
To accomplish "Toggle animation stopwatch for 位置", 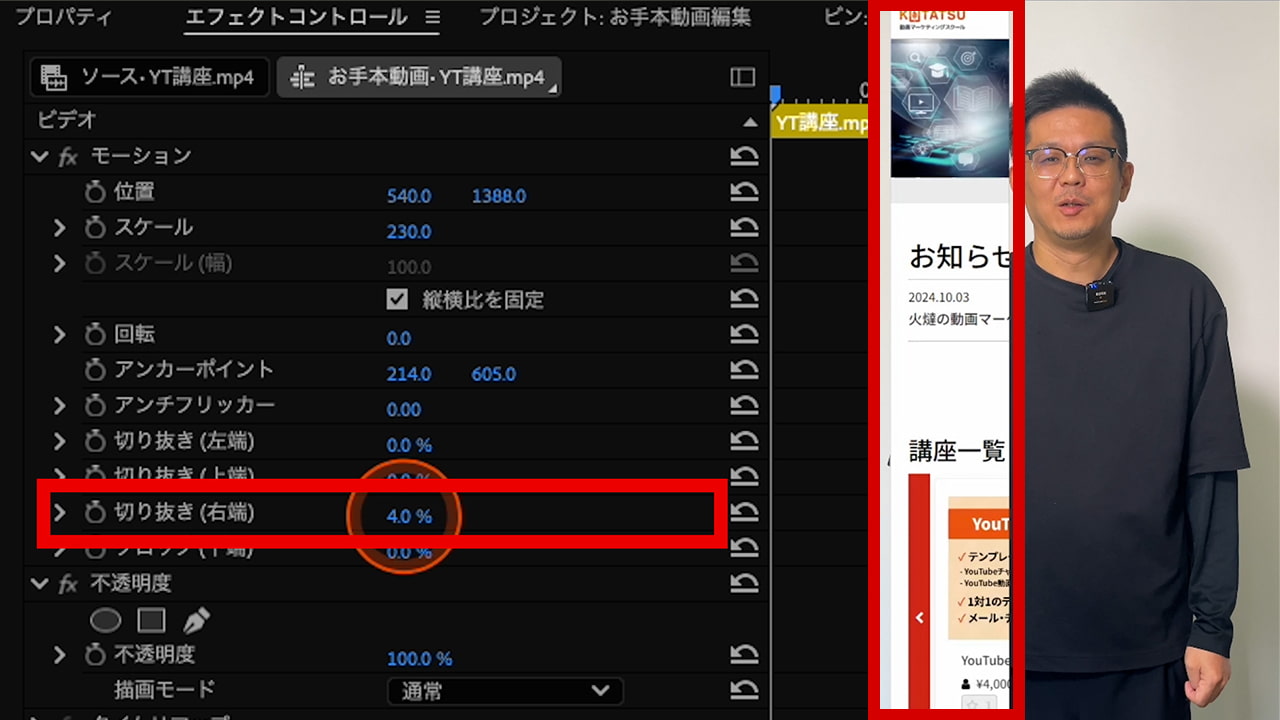I will coord(95,192).
